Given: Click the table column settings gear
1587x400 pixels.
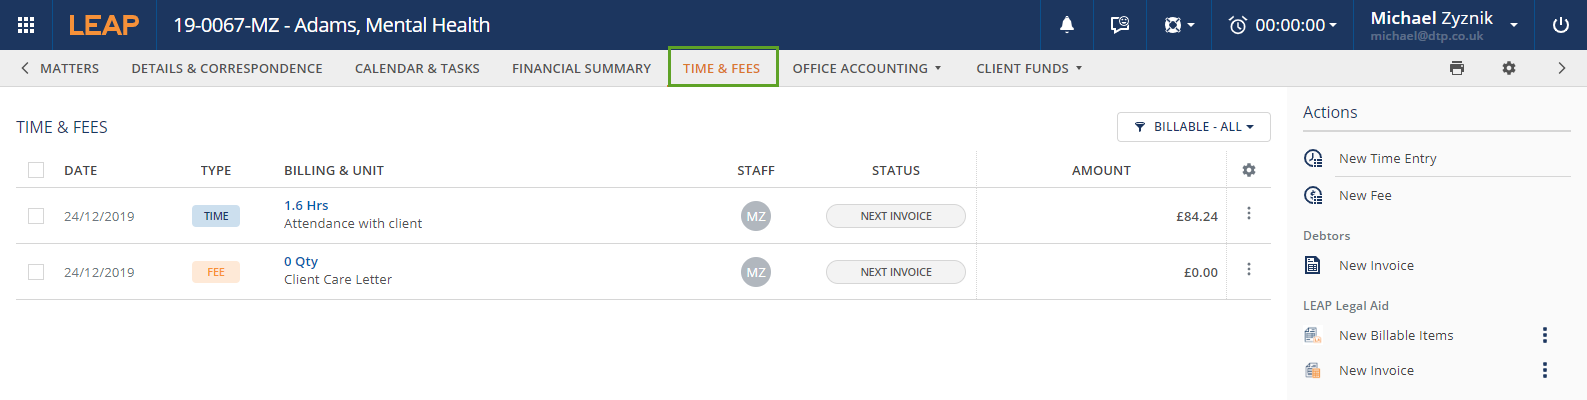Looking at the screenshot, I should [1249, 170].
